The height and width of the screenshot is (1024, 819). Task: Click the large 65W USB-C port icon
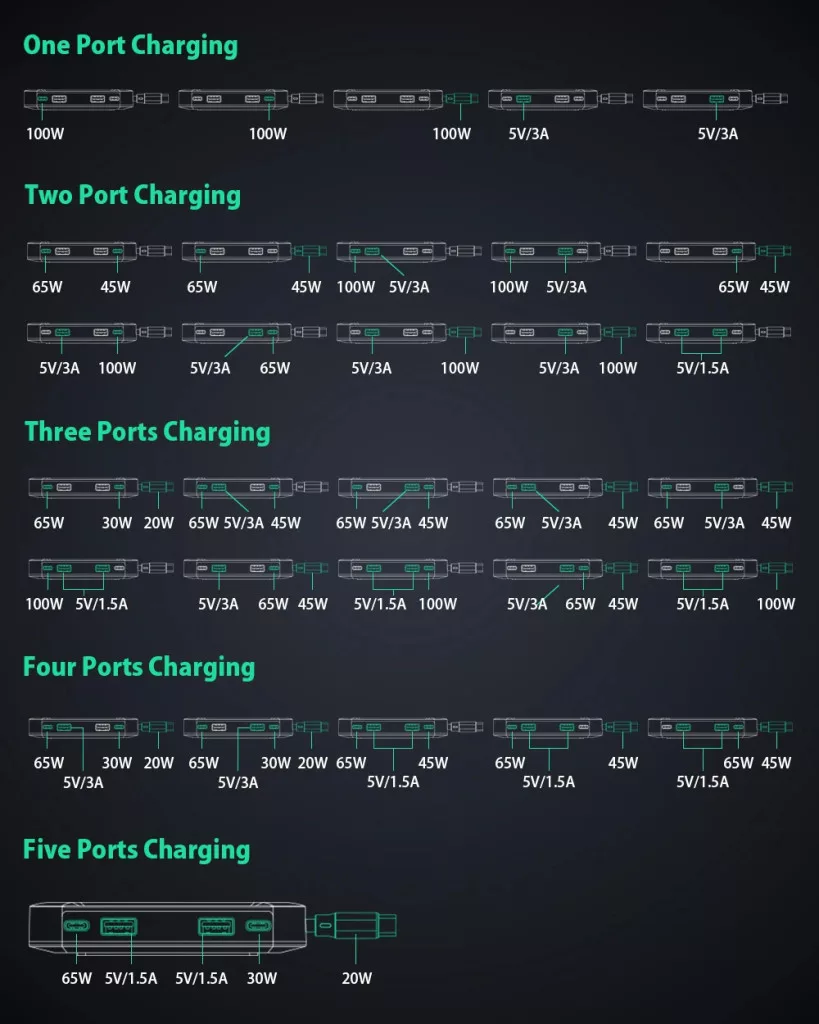[76, 926]
